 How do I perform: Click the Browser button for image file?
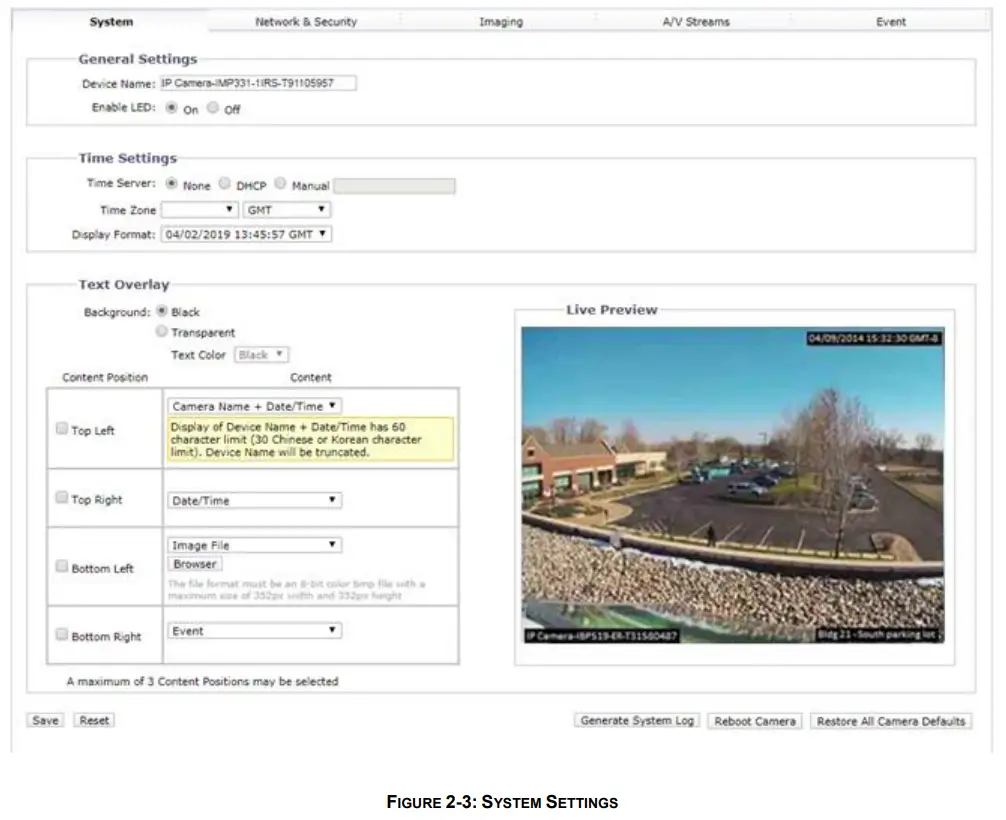coord(195,563)
